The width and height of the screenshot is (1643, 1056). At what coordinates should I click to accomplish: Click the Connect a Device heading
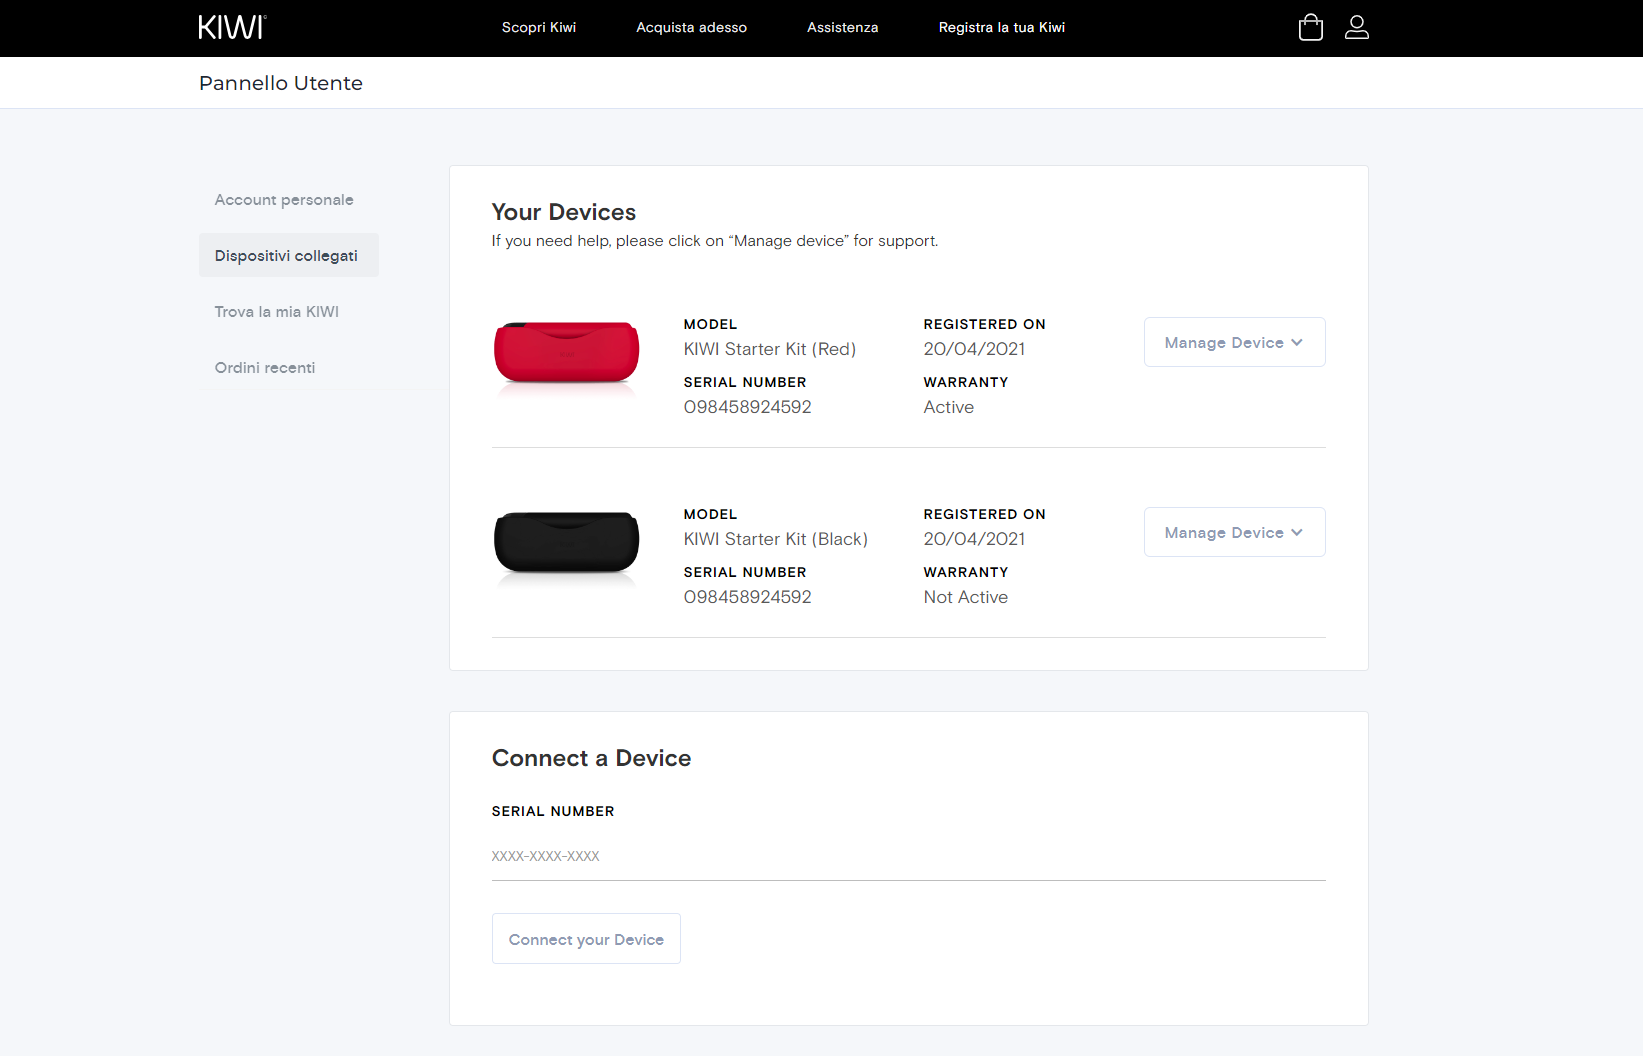[x=592, y=758]
